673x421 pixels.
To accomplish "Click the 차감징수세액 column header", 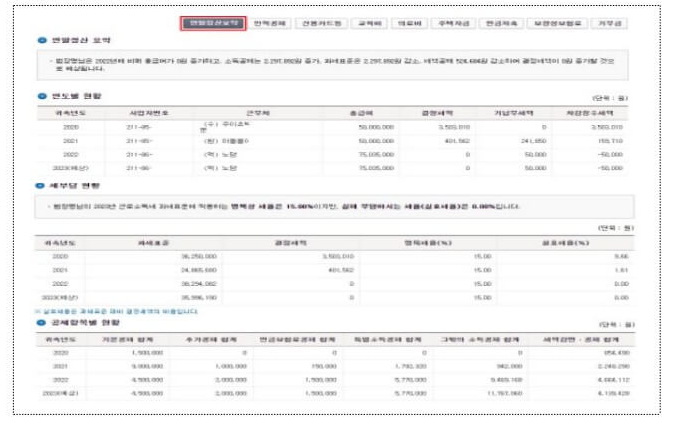I will coord(589,113).
